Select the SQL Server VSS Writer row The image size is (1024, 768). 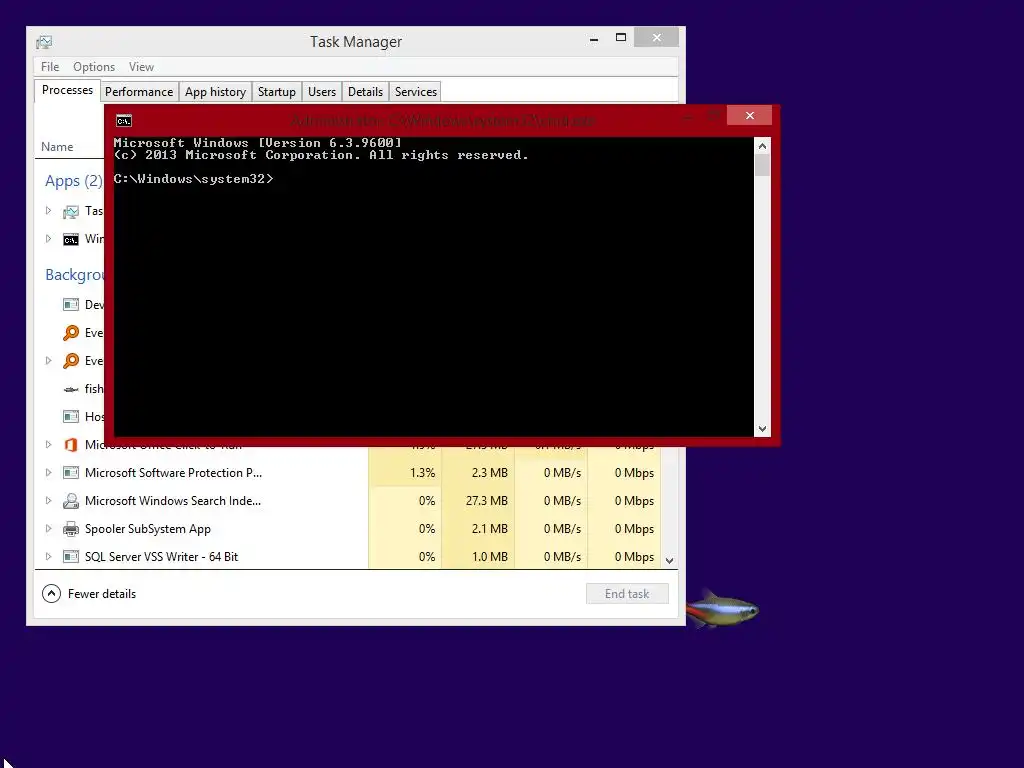point(347,557)
